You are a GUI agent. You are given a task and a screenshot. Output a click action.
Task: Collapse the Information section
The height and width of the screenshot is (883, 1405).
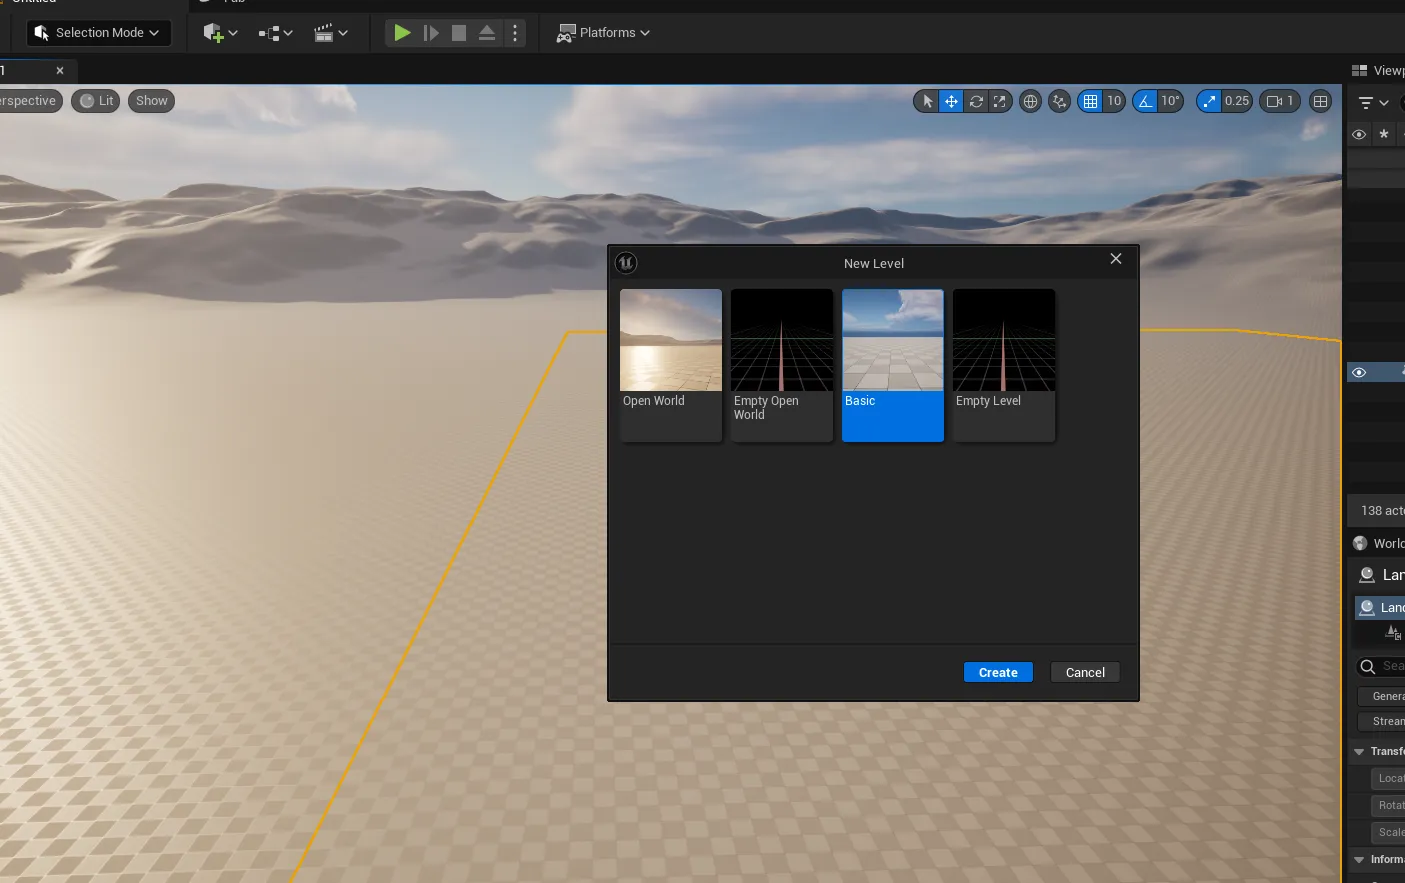click(x=1359, y=859)
